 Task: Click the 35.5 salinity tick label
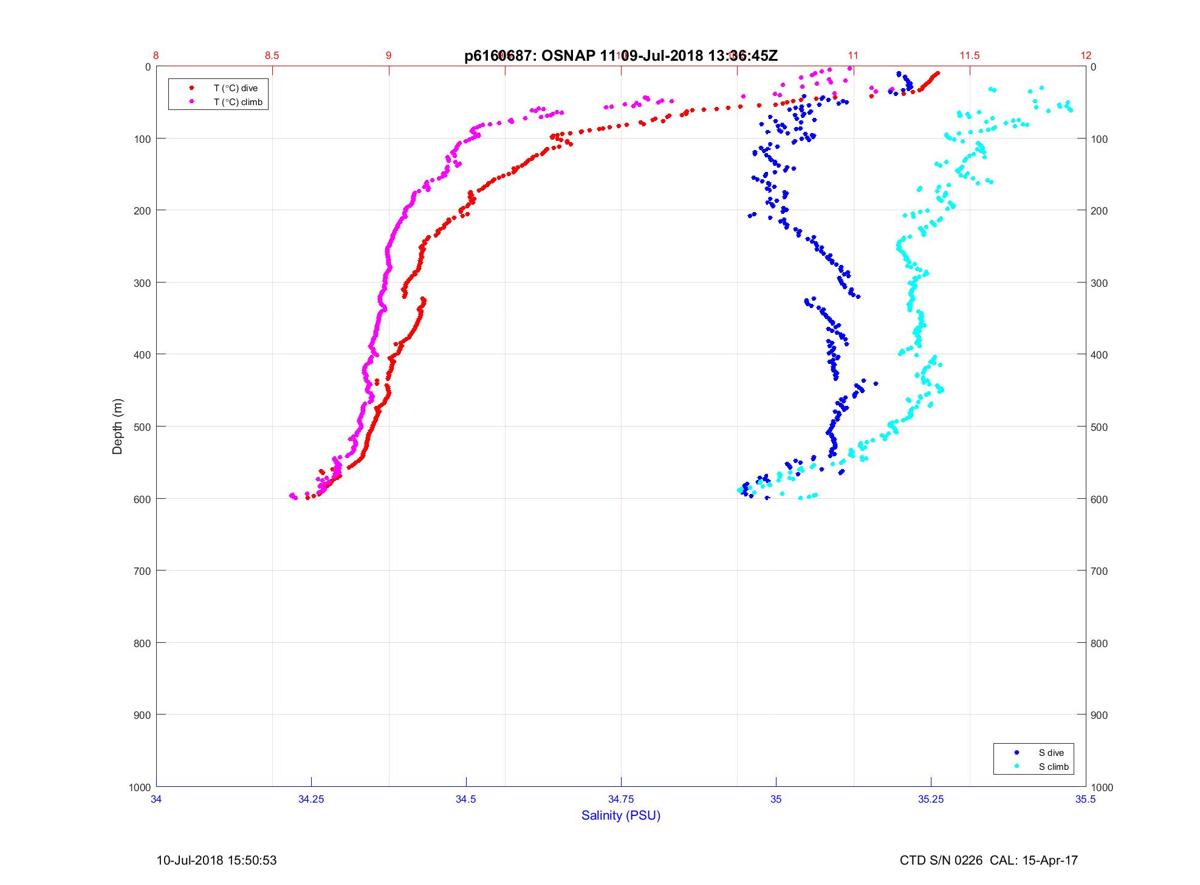(x=1086, y=799)
